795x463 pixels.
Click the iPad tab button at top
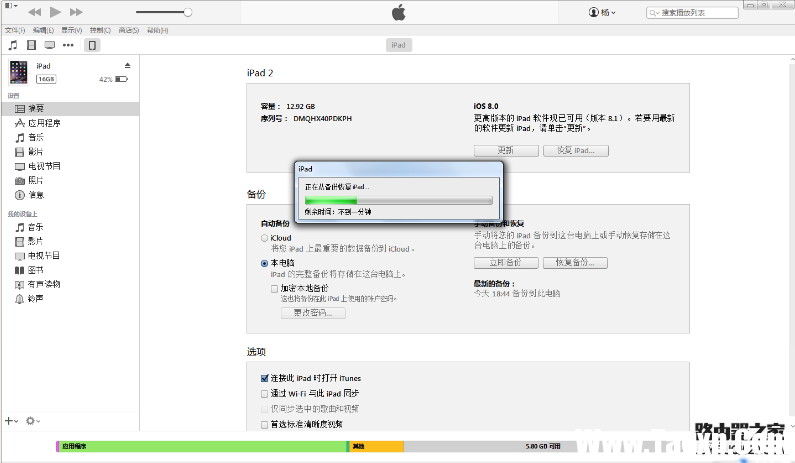(x=399, y=45)
